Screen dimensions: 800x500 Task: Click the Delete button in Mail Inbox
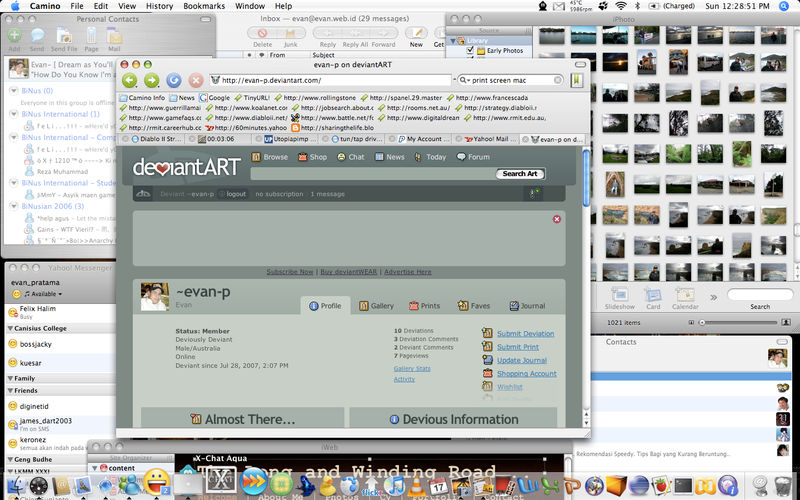click(x=262, y=33)
